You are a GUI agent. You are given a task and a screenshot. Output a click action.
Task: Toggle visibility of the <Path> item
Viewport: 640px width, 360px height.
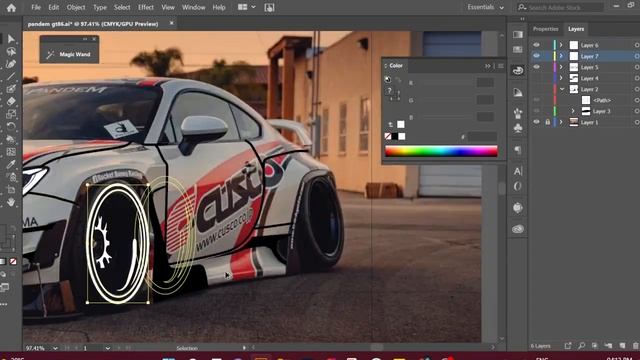point(536,100)
